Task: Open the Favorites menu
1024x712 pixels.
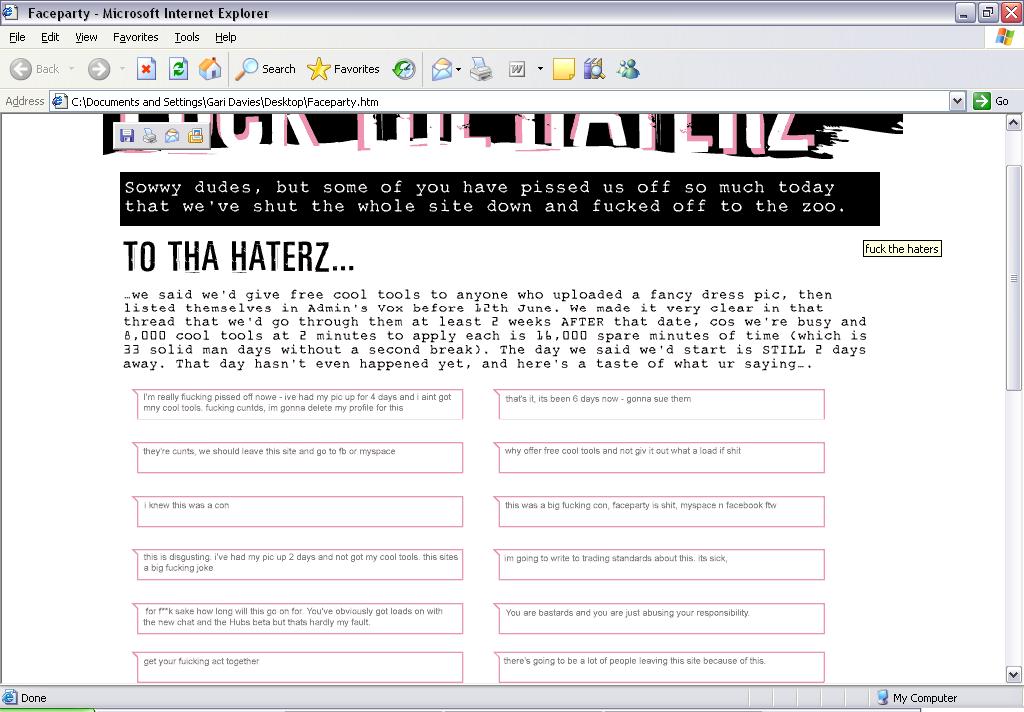Action: click(x=135, y=37)
